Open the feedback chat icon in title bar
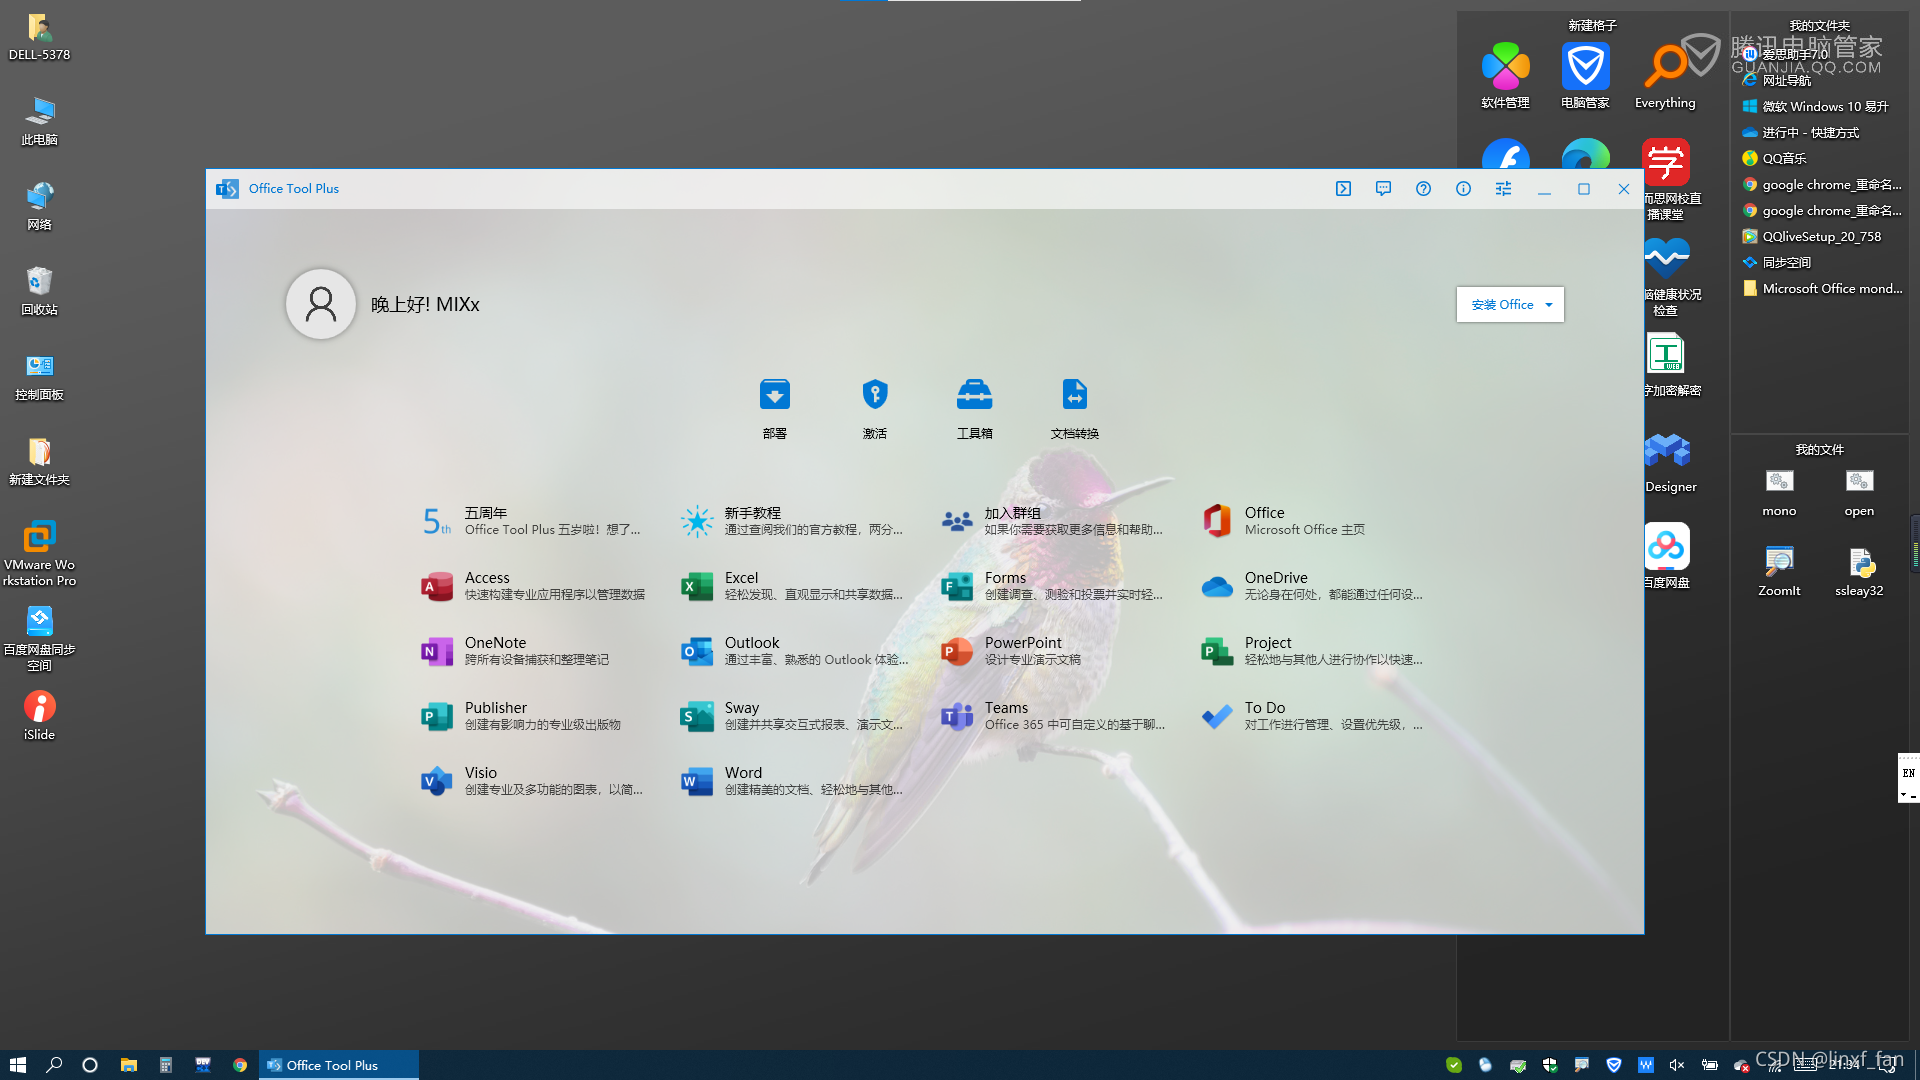Viewport: 1920px width, 1080px height. 1383,188
